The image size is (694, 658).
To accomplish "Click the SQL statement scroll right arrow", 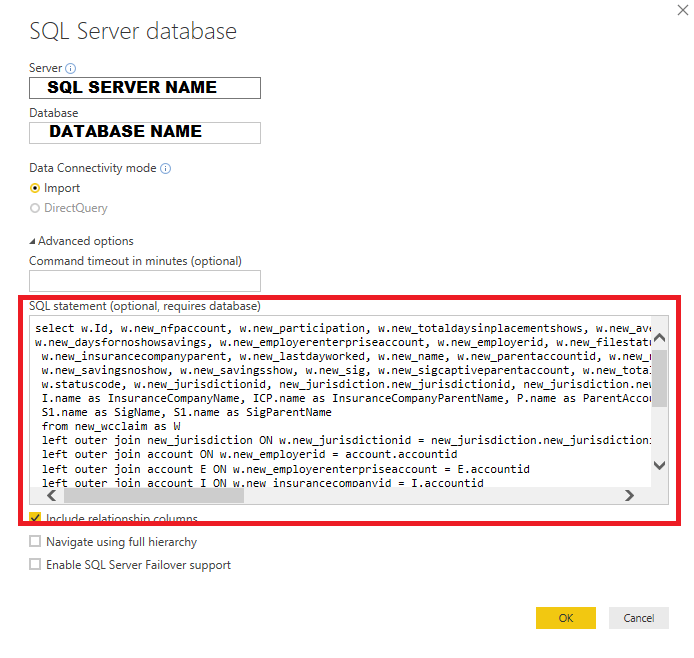I will coord(629,496).
